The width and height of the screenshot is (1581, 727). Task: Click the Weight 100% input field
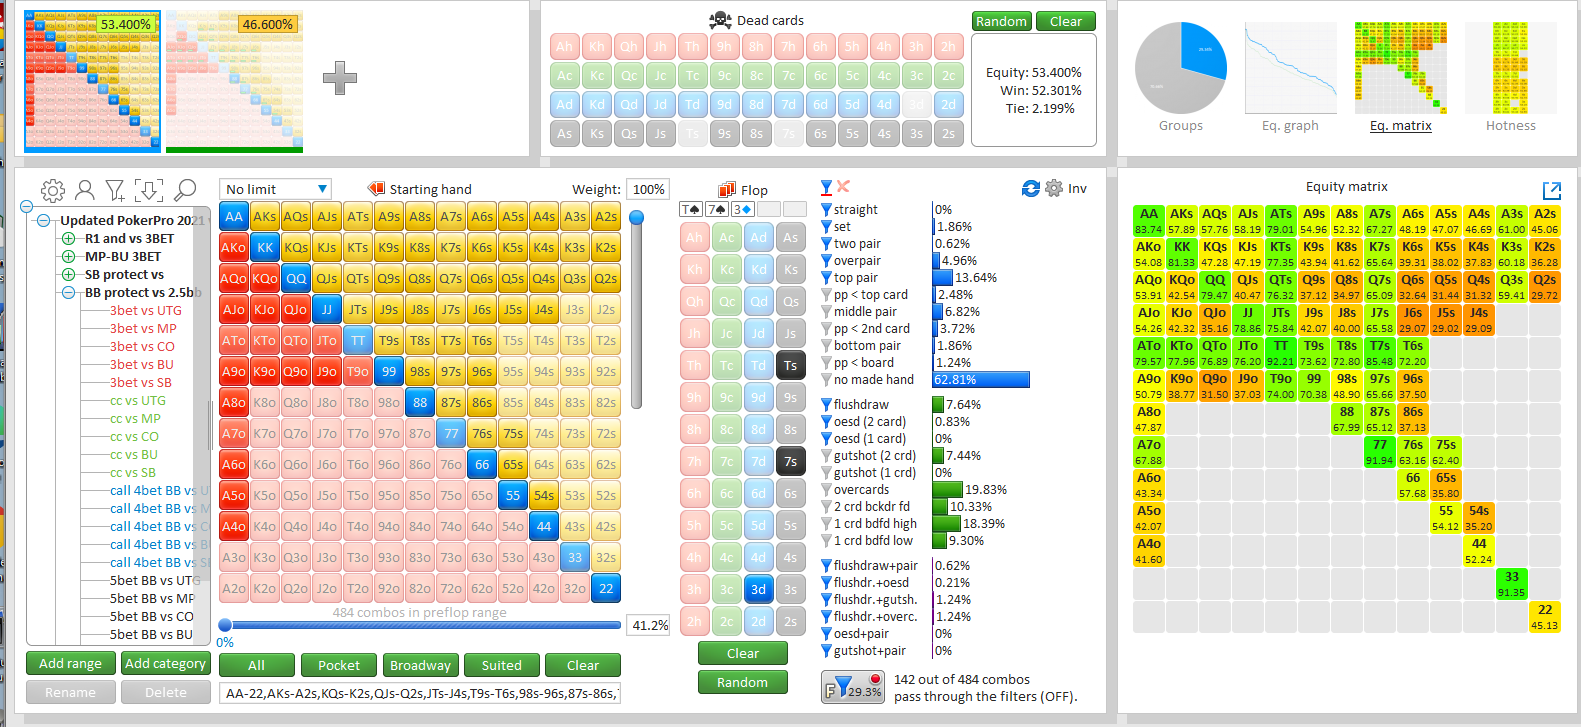[648, 189]
